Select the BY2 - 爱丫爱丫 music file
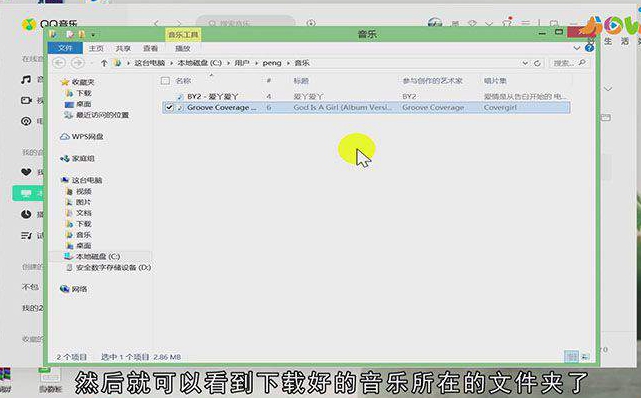 coord(213,96)
